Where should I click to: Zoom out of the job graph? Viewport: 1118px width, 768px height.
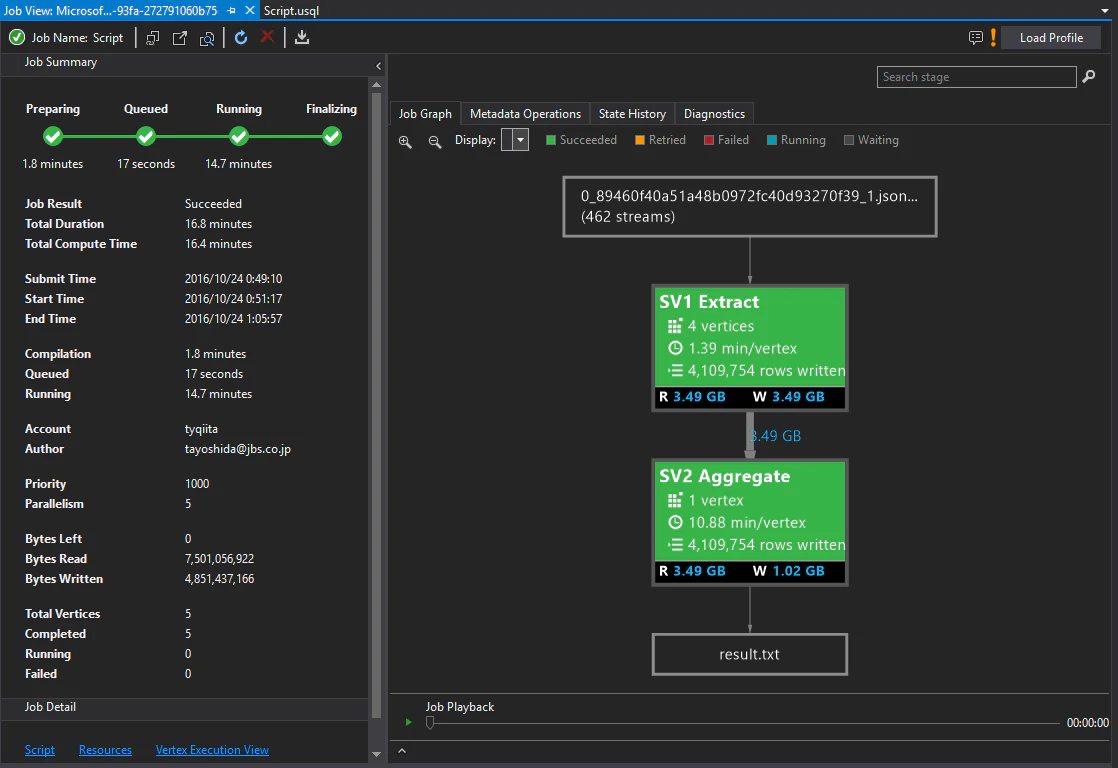(x=434, y=141)
